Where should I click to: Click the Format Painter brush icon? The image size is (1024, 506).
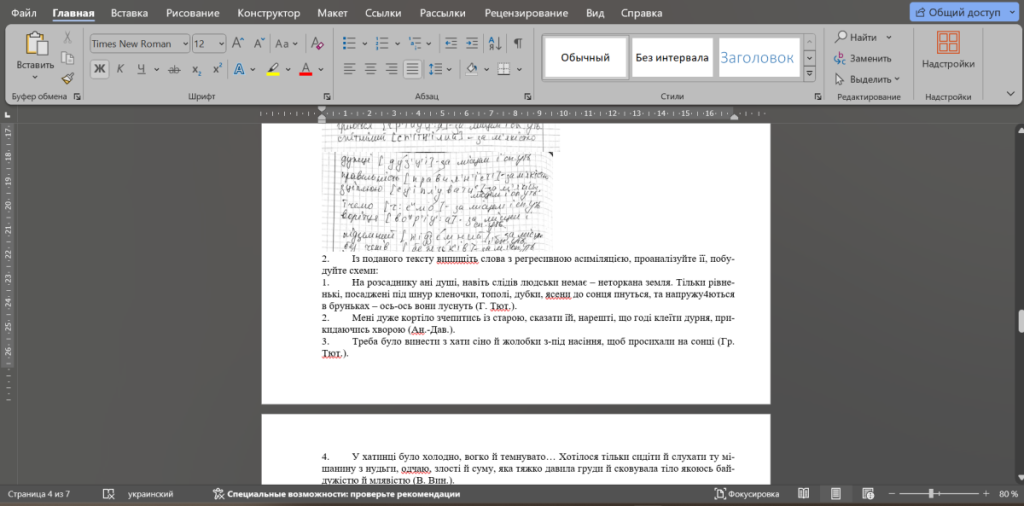(67, 78)
